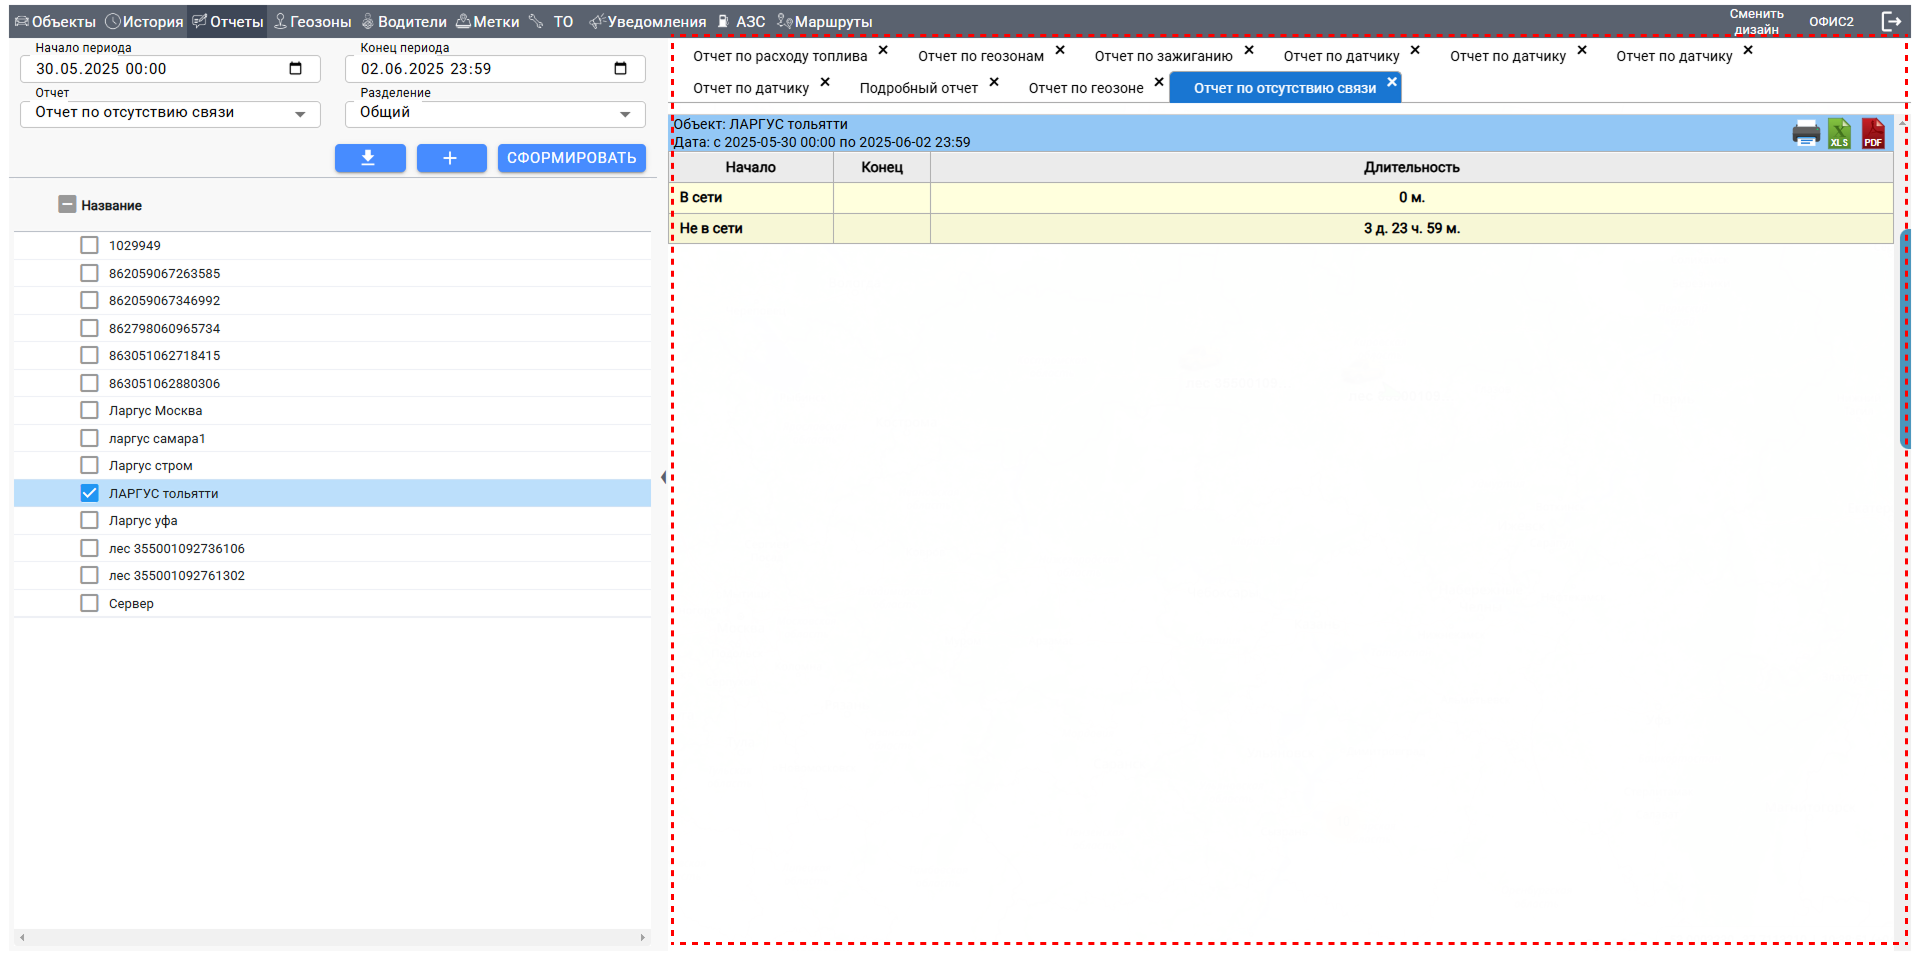Click Сменить дизайн link
The image size is (1920, 956).
tap(1756, 21)
